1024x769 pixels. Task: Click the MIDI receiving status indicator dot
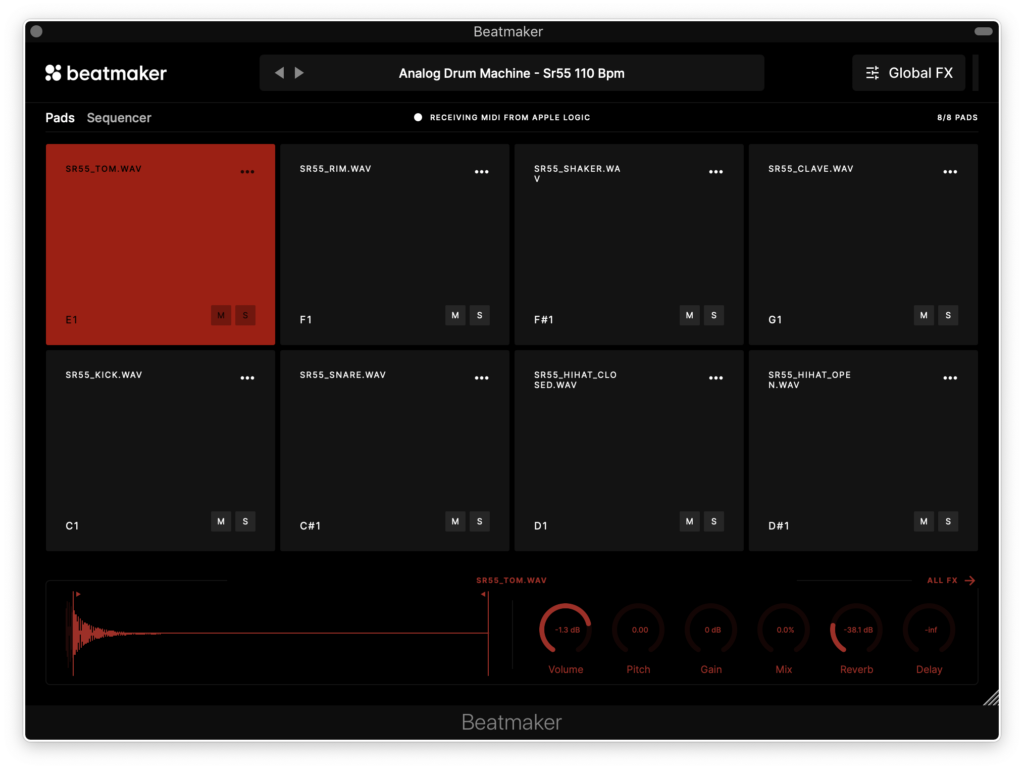coord(418,118)
